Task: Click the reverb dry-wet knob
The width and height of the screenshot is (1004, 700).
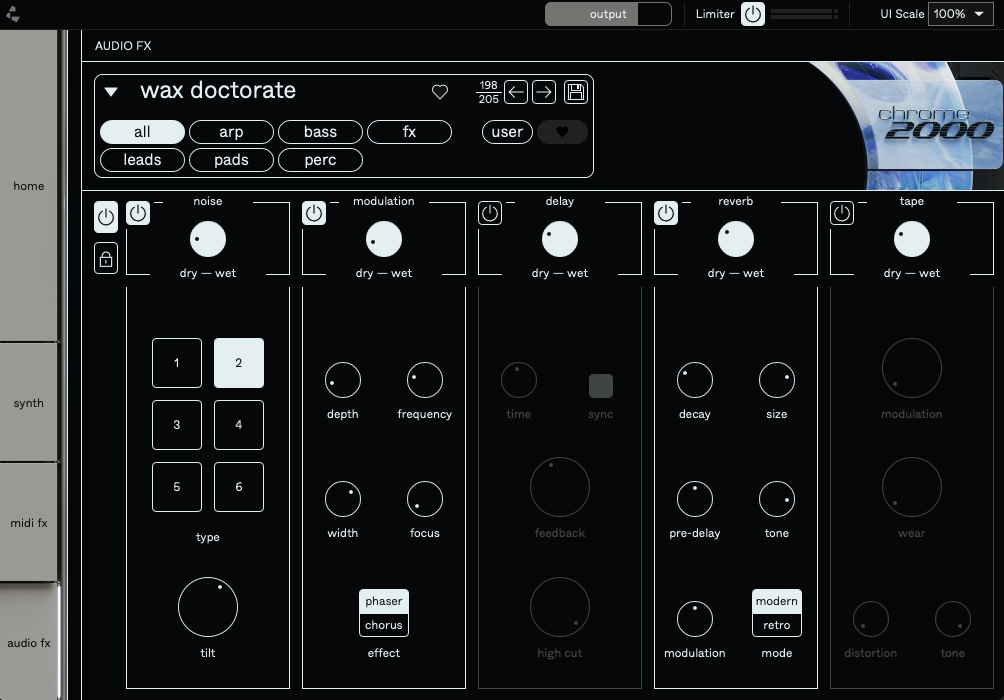Action: (736, 240)
